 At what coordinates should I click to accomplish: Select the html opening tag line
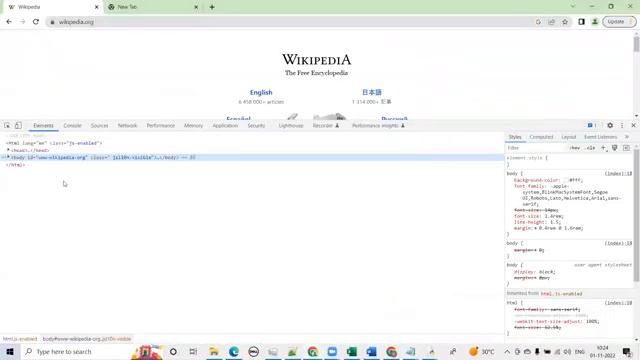[54, 143]
